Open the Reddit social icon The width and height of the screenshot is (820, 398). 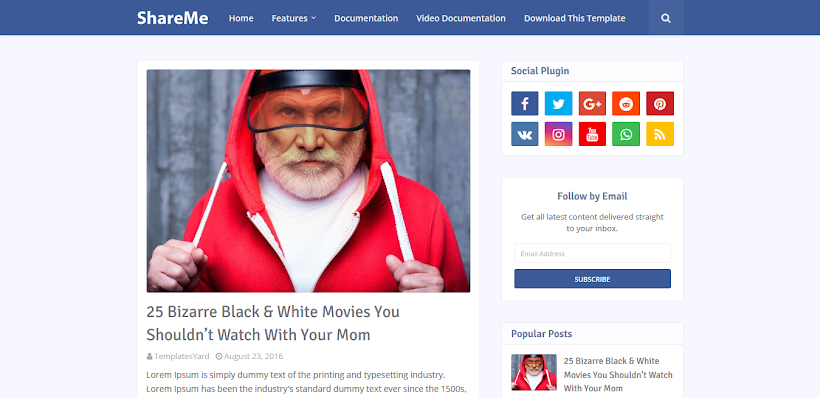point(626,104)
